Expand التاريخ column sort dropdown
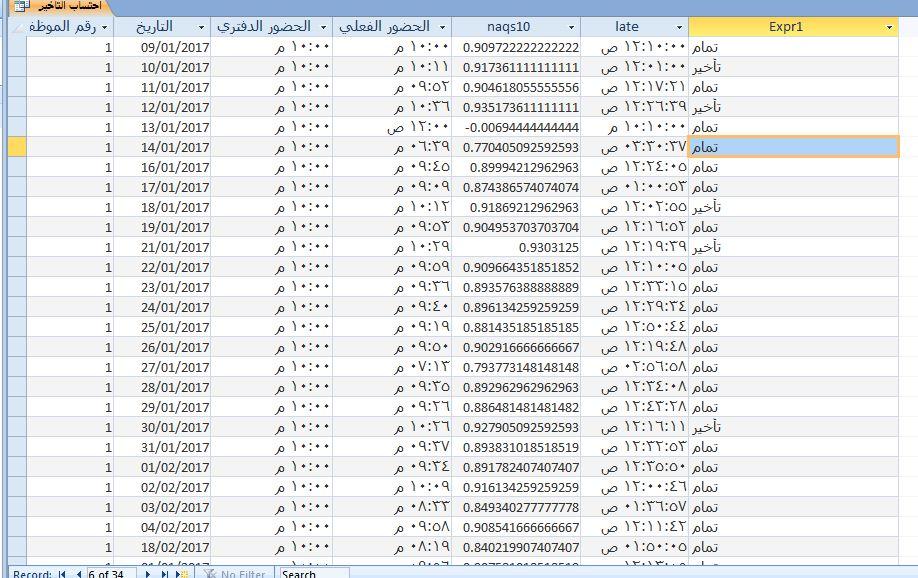The image size is (918, 578). (202, 27)
